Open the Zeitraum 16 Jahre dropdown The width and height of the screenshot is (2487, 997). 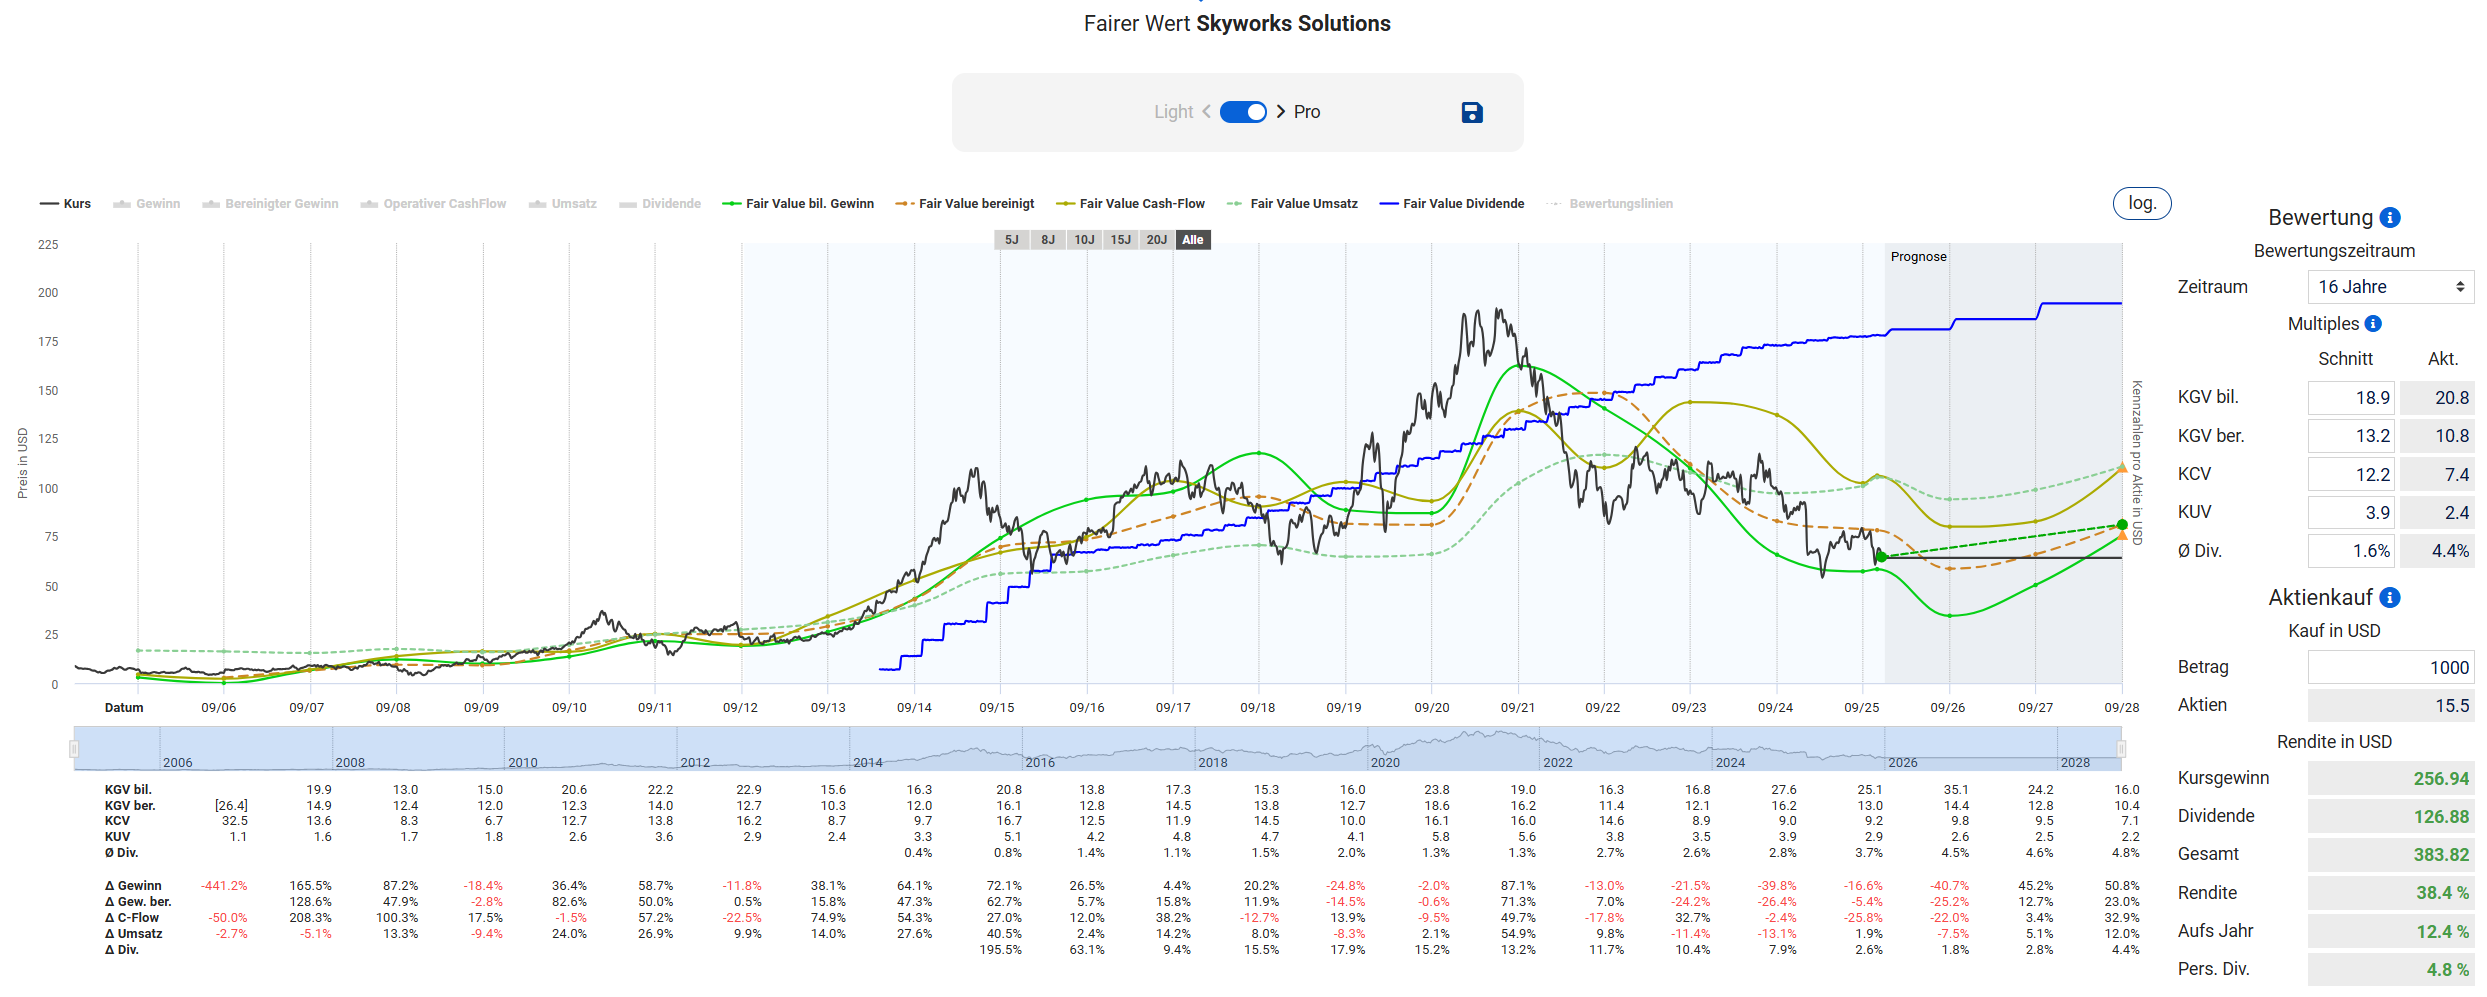2390,287
